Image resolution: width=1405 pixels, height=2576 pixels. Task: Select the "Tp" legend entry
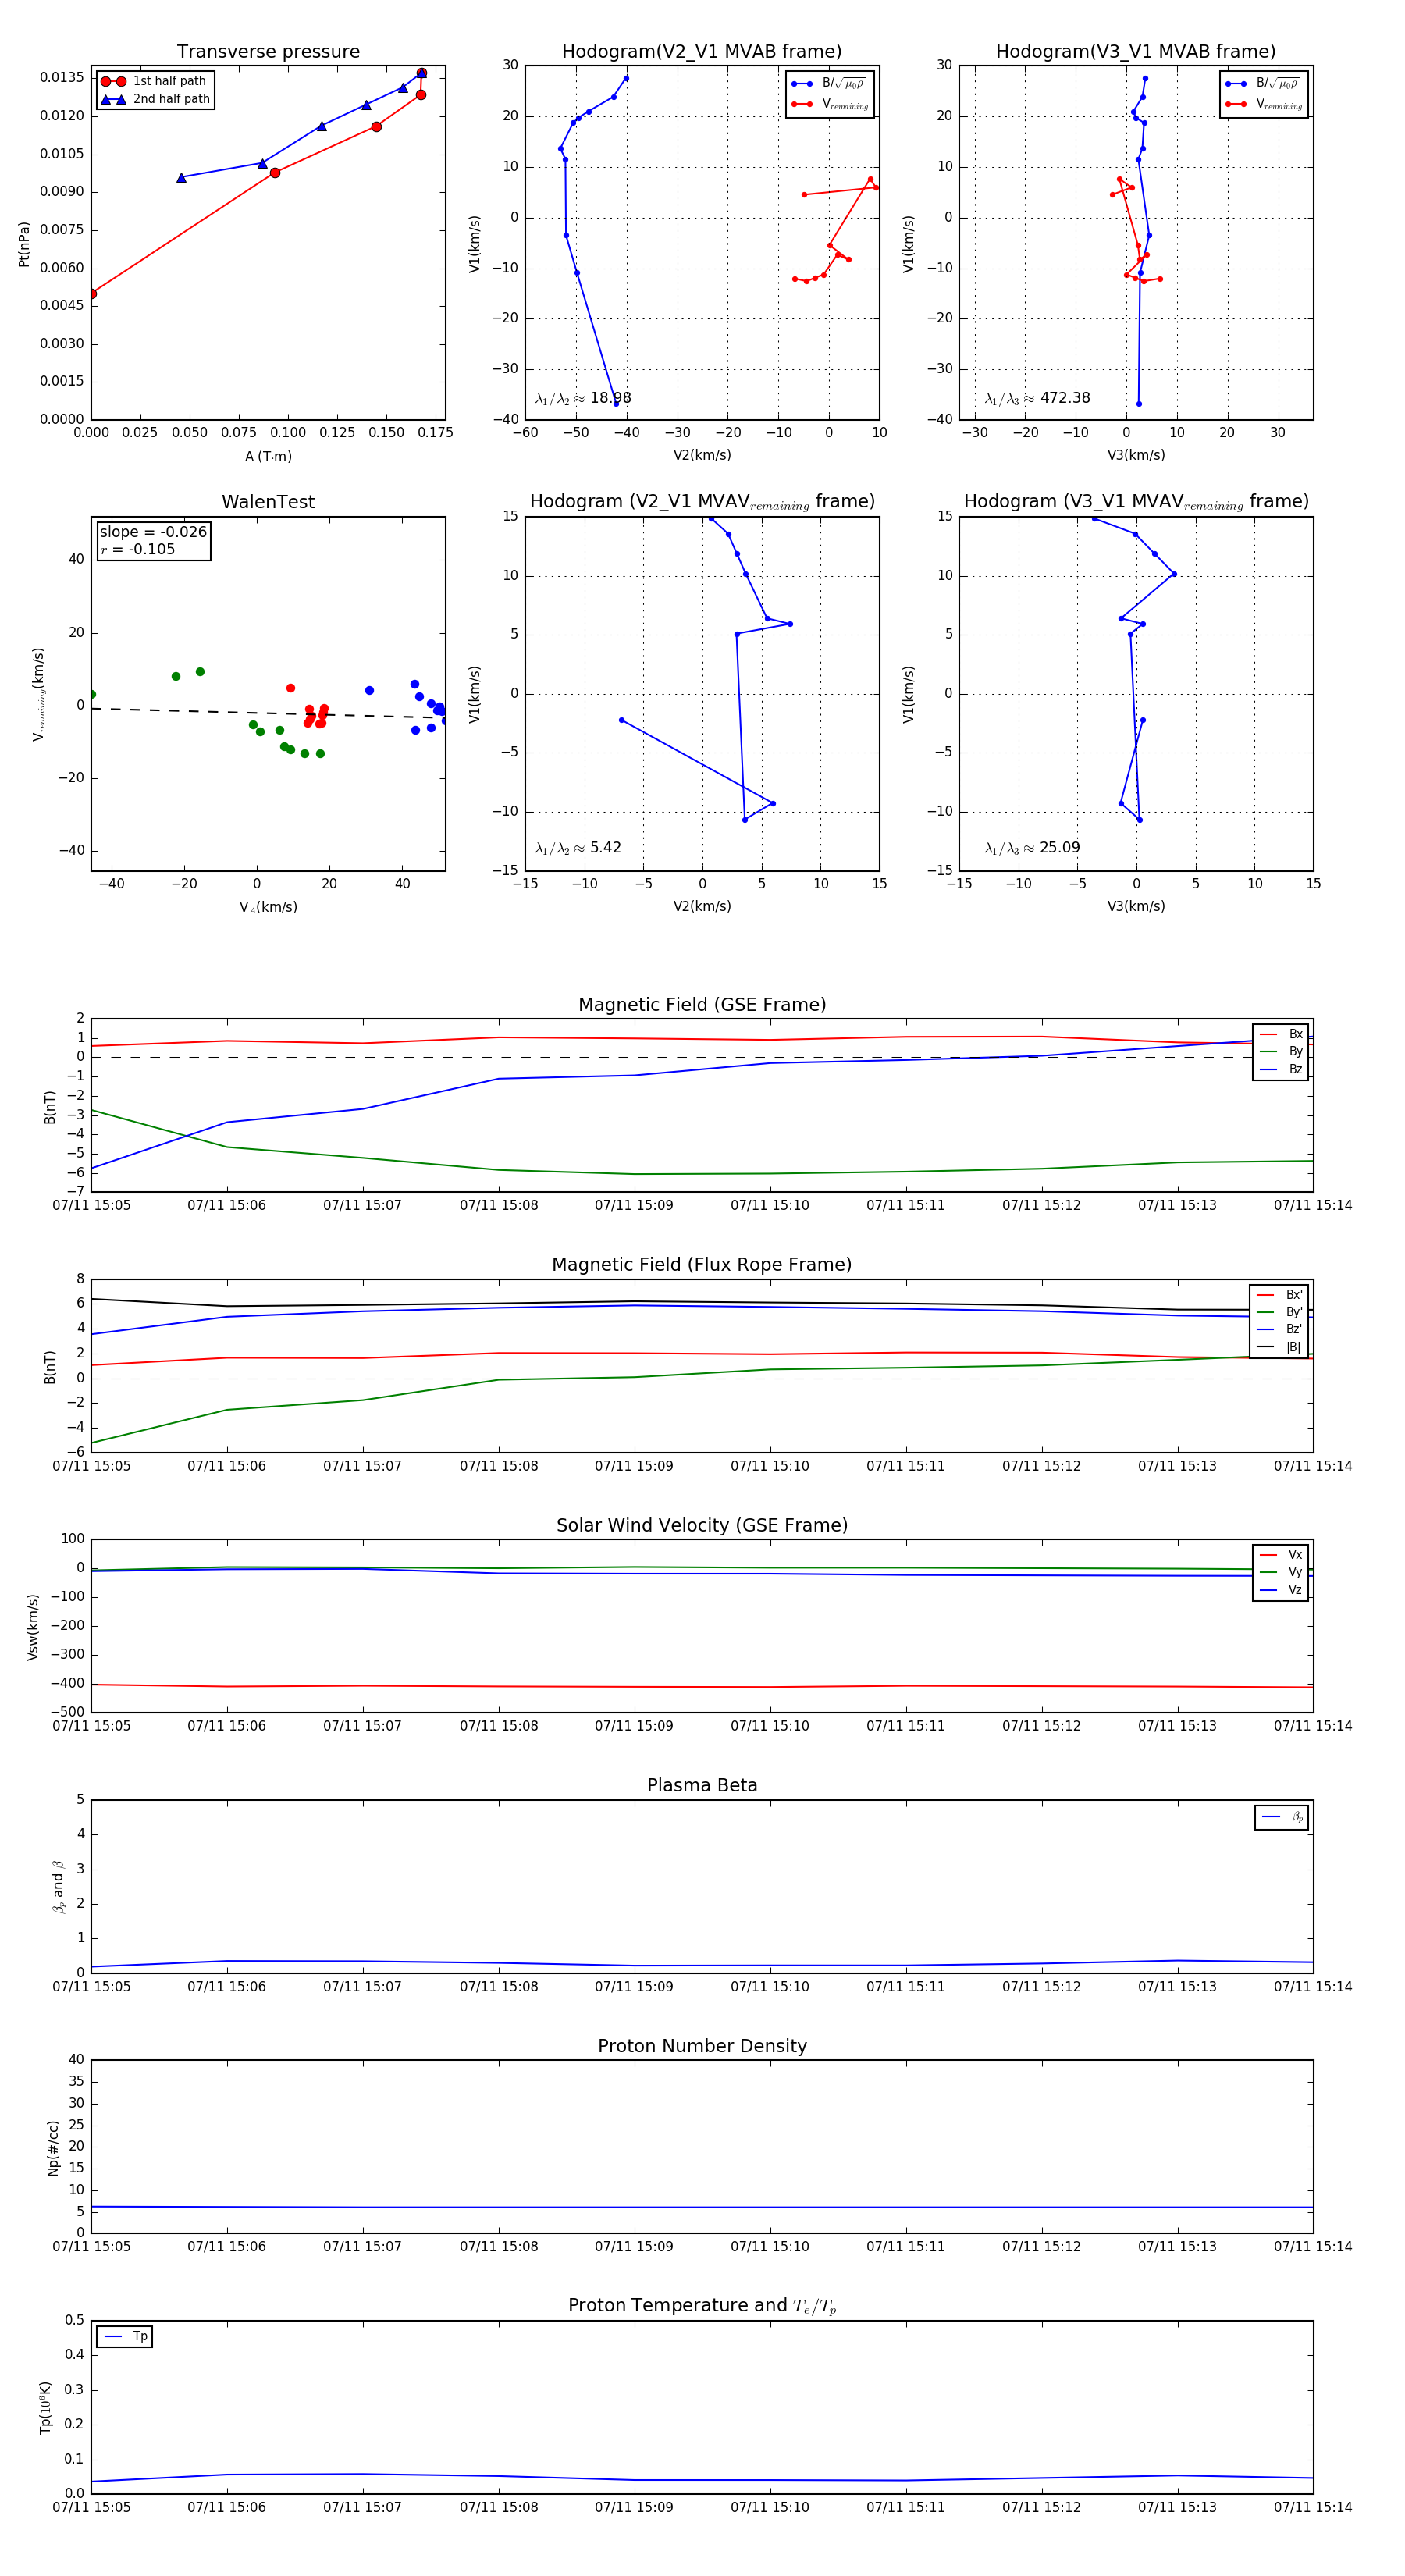point(125,2337)
